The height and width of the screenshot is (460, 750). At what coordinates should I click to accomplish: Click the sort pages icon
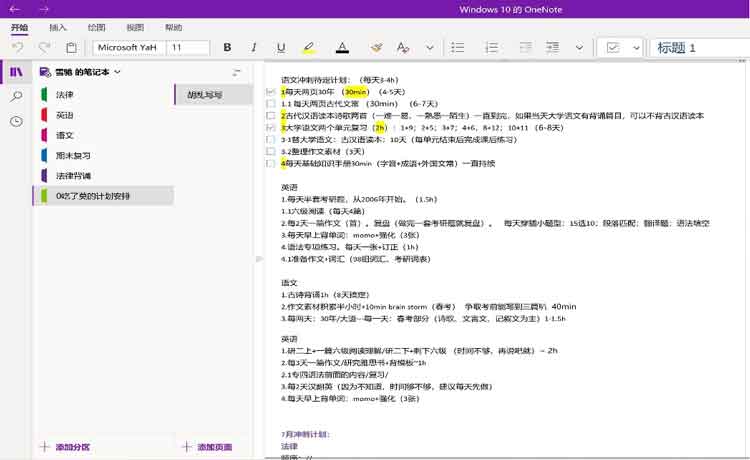(x=236, y=72)
